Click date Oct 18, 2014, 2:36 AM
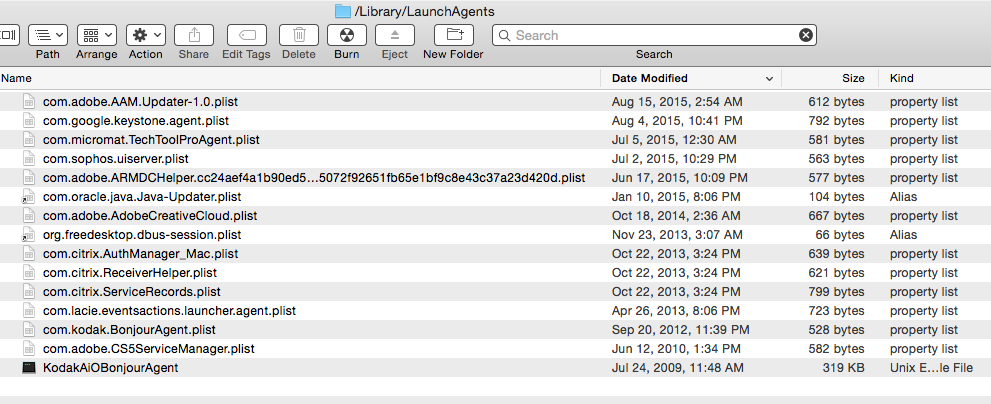This screenshot has height=404, width=991. [x=676, y=216]
